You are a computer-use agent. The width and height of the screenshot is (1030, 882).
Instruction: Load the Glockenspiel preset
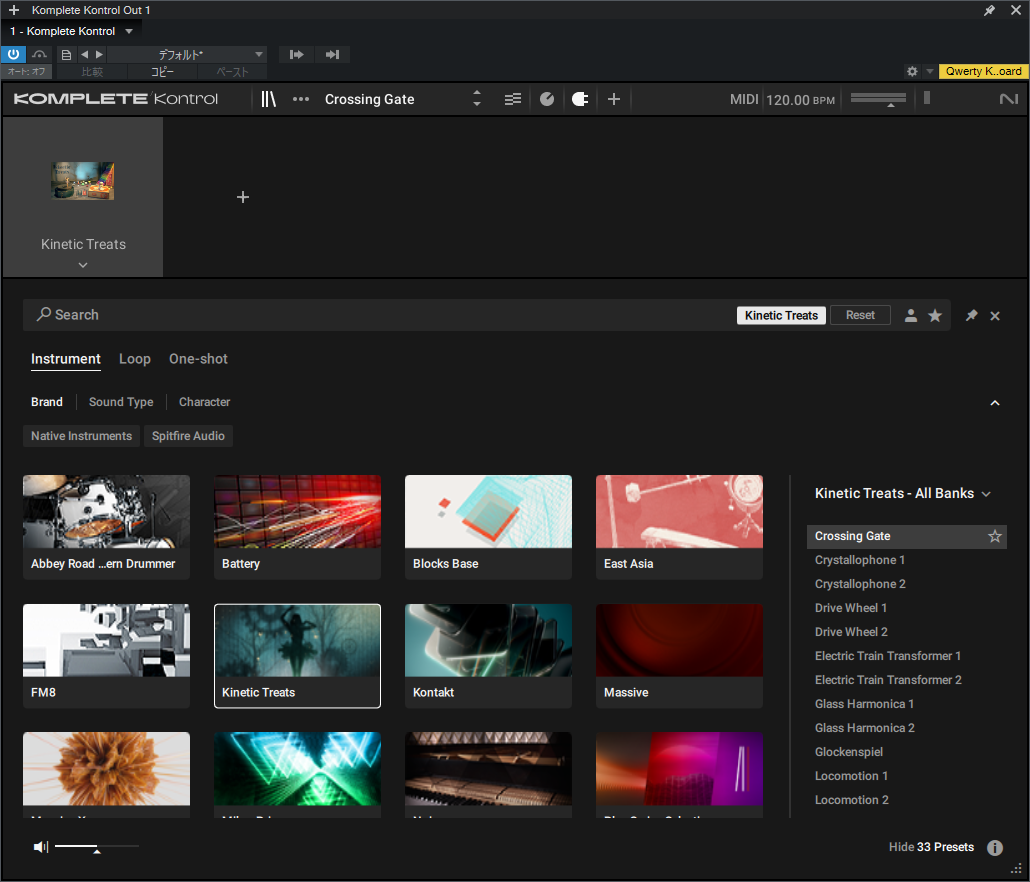tap(907, 752)
